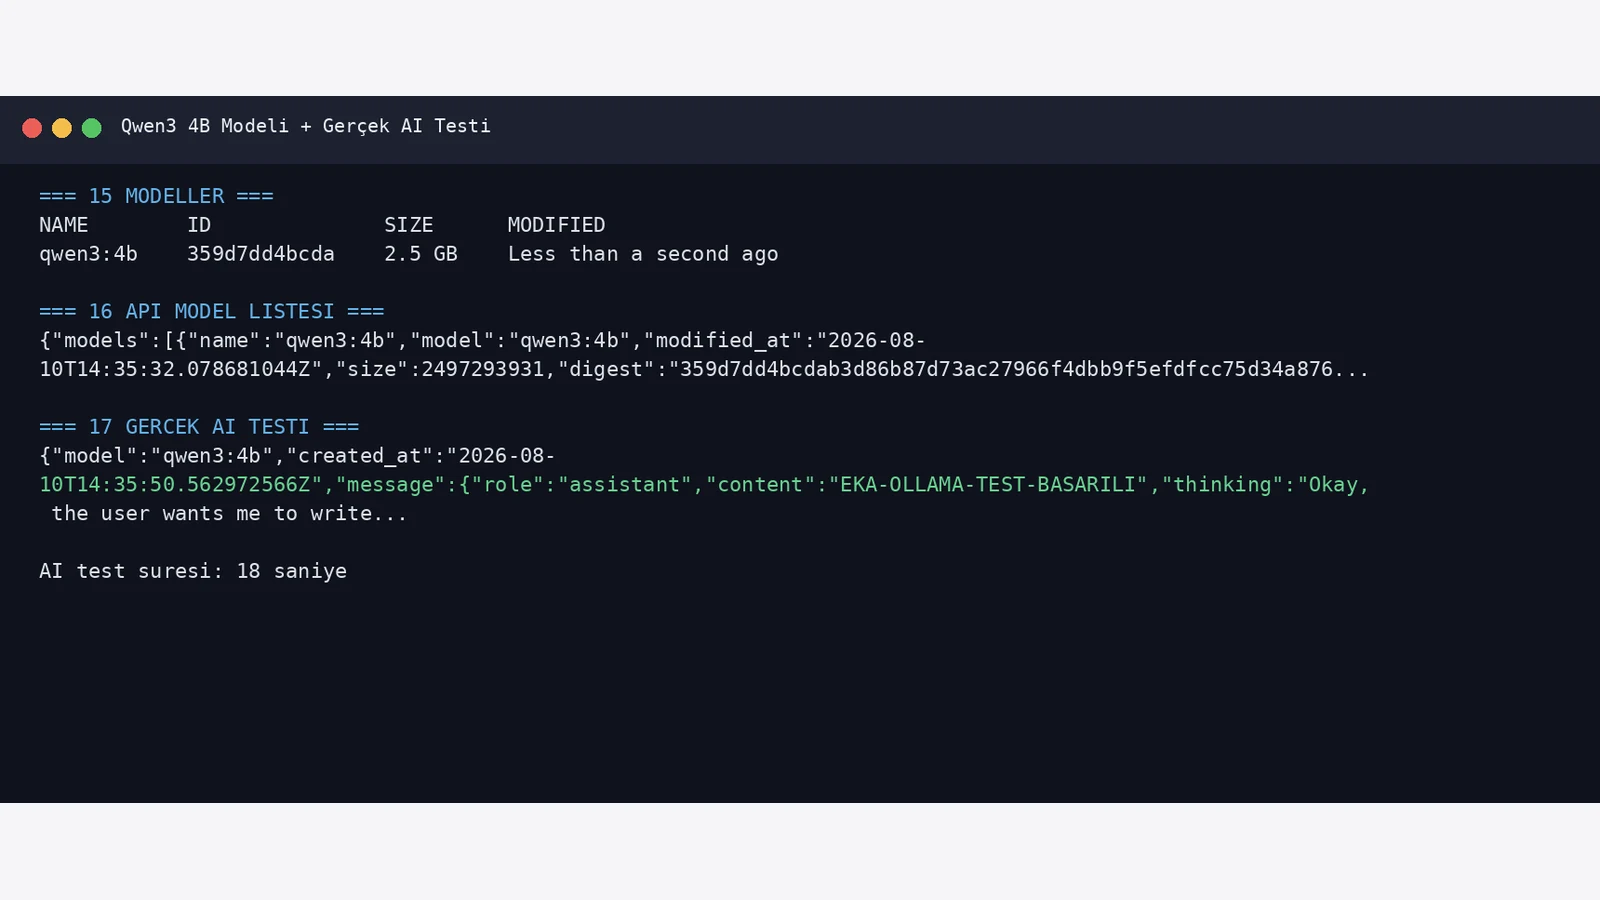The width and height of the screenshot is (1600, 900).
Task: Click the SIZE column header
Action: coord(408,225)
